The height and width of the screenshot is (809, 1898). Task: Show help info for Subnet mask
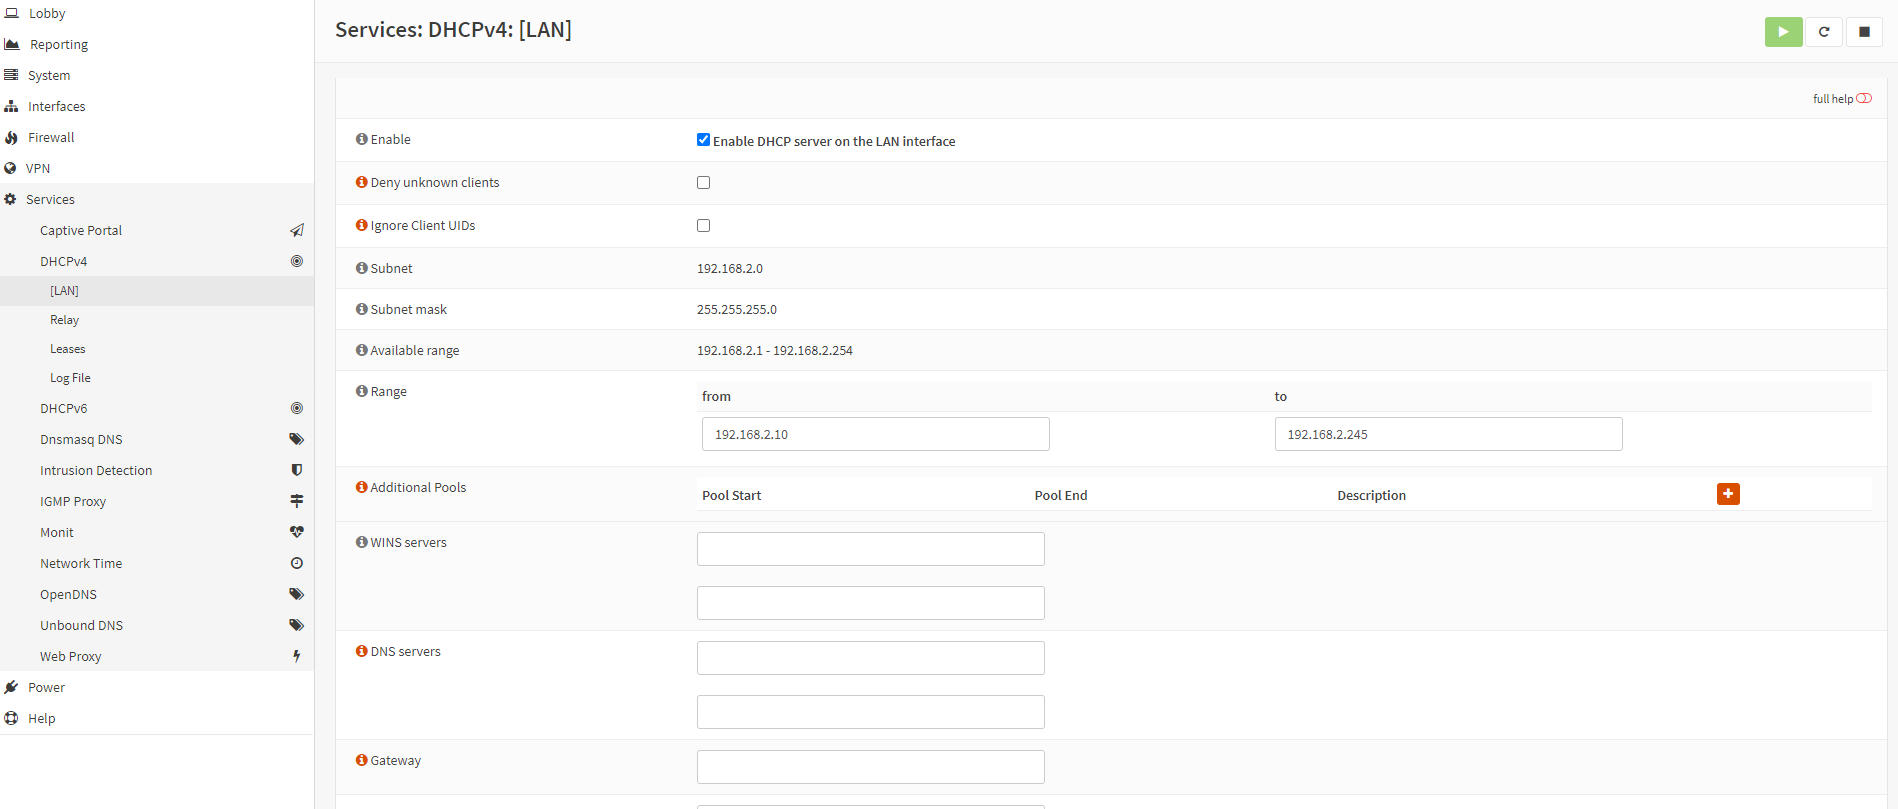(x=362, y=309)
